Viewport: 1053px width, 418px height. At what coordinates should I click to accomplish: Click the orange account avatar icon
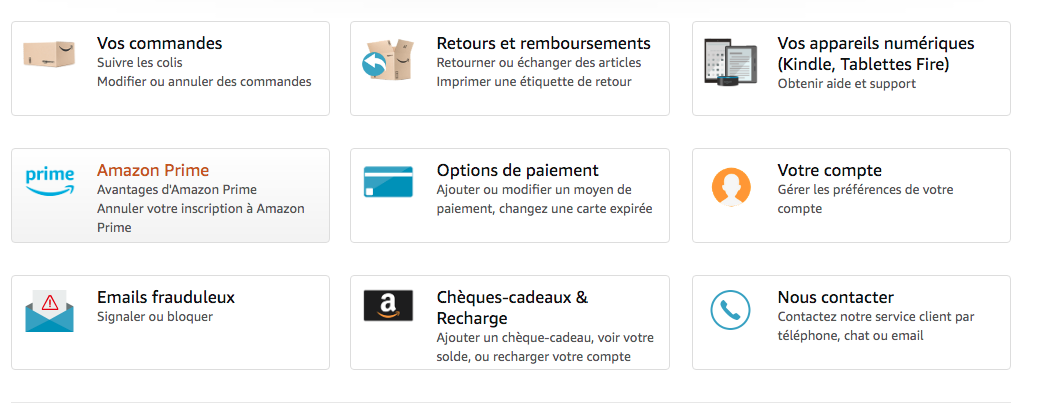731,186
